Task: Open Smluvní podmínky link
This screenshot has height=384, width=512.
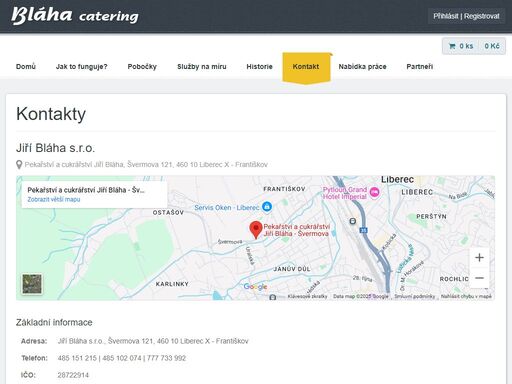Action: click(x=415, y=296)
